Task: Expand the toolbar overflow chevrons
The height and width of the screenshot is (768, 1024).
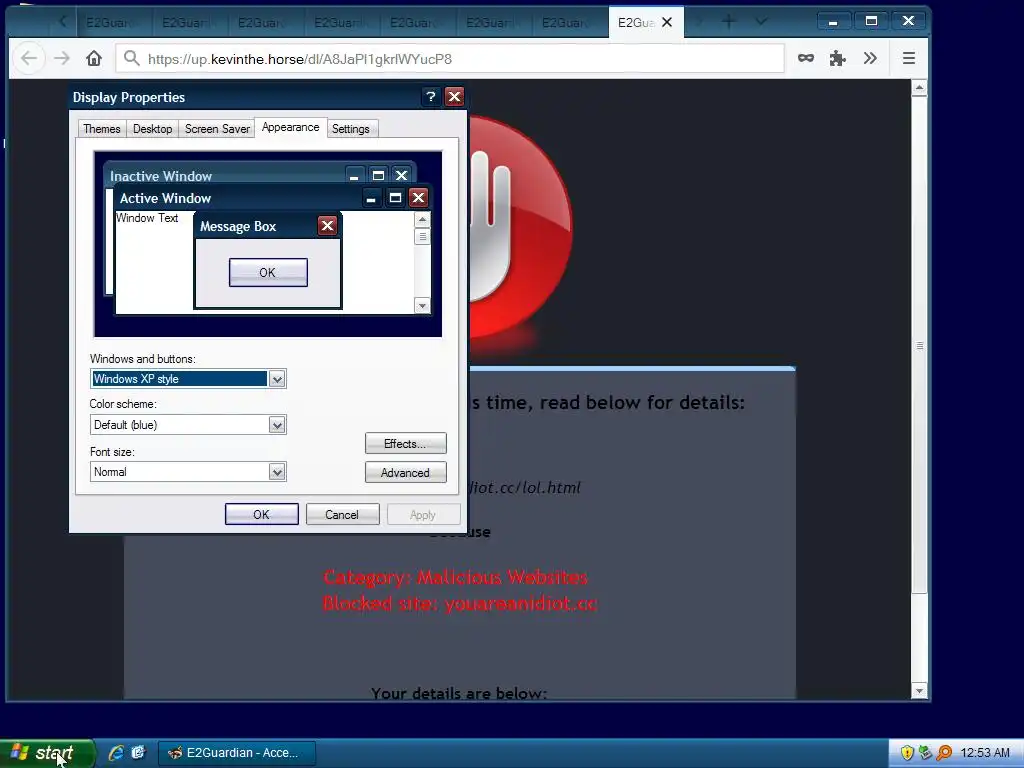Action: tap(869, 58)
